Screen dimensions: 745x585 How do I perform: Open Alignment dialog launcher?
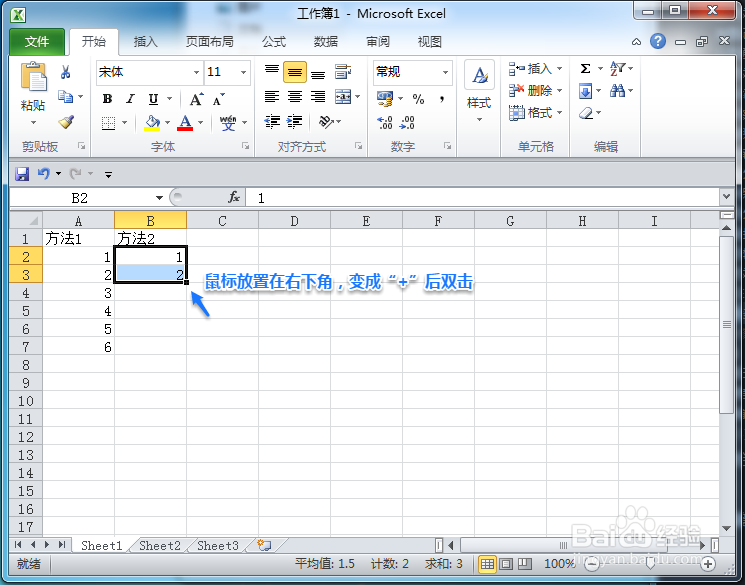359,146
